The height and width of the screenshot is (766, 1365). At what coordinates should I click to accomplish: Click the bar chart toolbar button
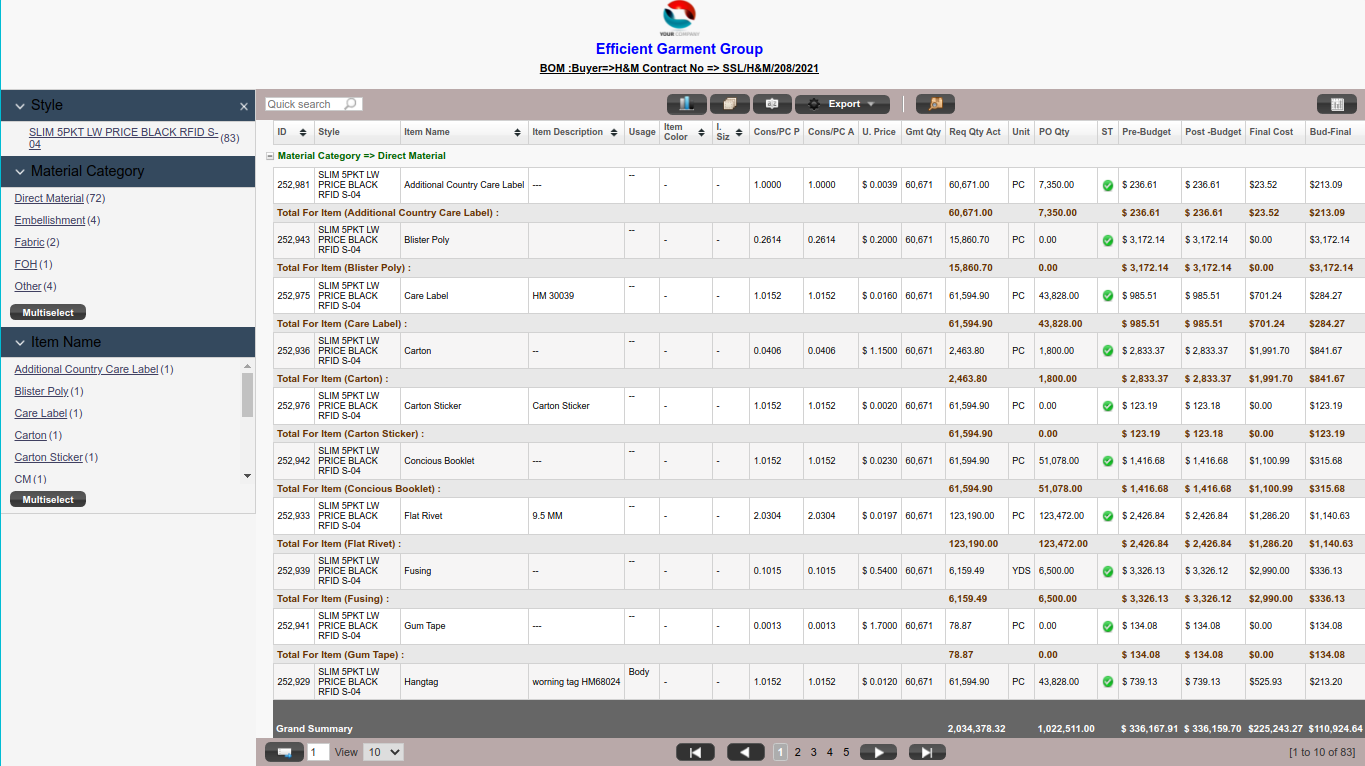(x=687, y=104)
